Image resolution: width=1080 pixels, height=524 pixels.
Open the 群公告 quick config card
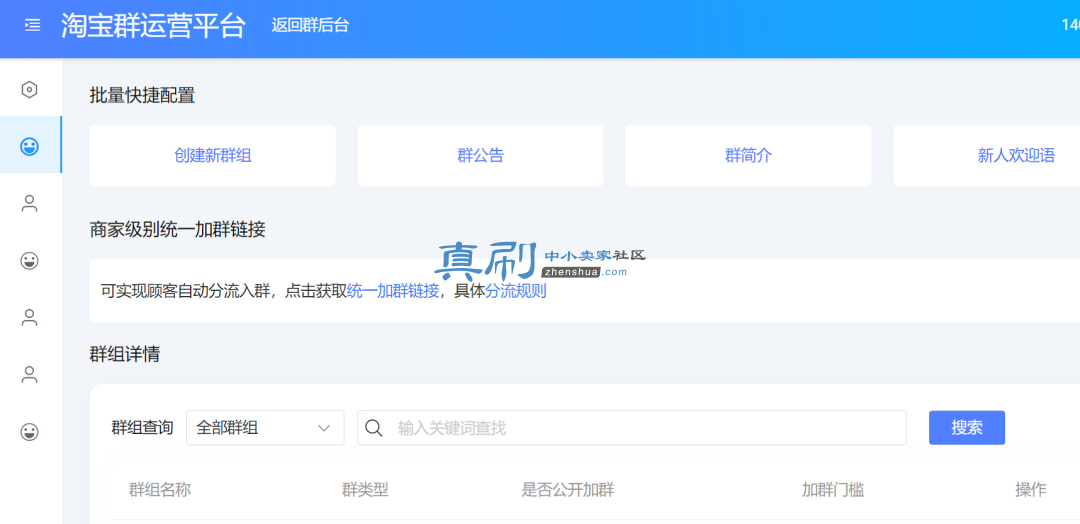481,156
